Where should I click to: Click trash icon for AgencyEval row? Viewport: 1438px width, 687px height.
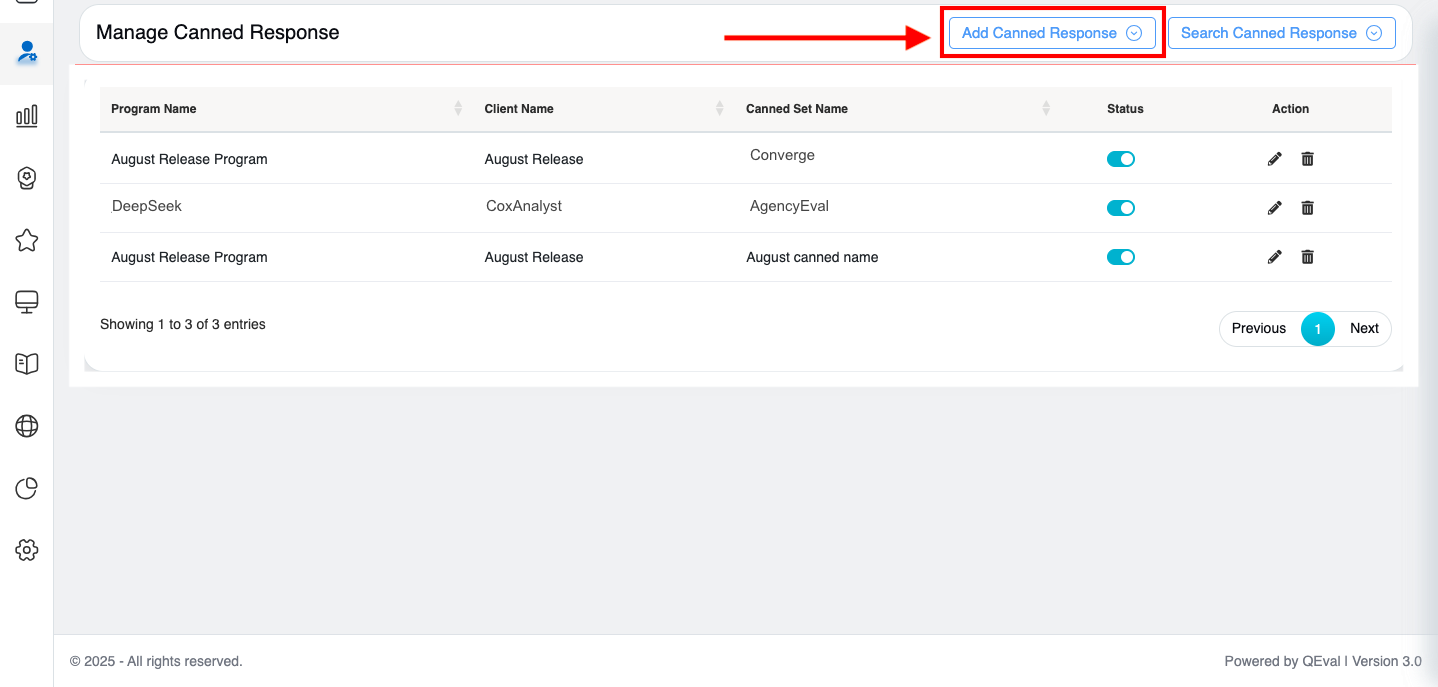(1307, 208)
